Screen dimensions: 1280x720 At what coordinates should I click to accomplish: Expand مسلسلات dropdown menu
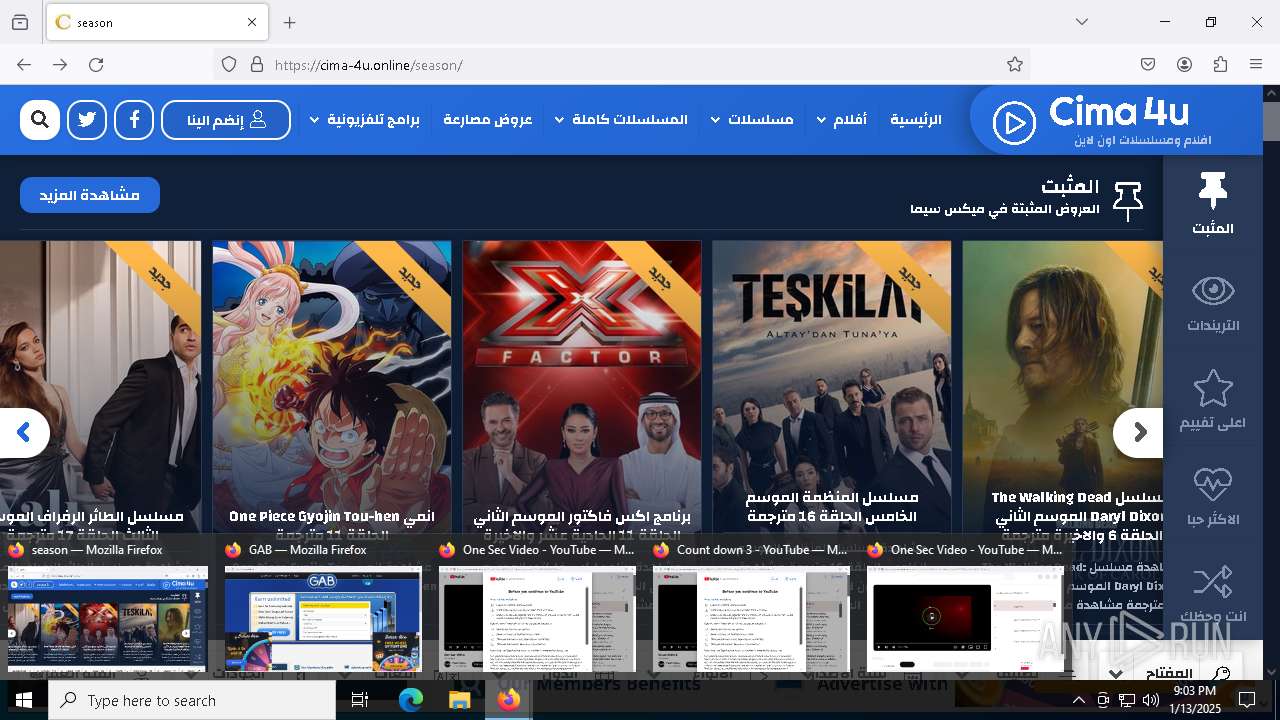pos(752,120)
